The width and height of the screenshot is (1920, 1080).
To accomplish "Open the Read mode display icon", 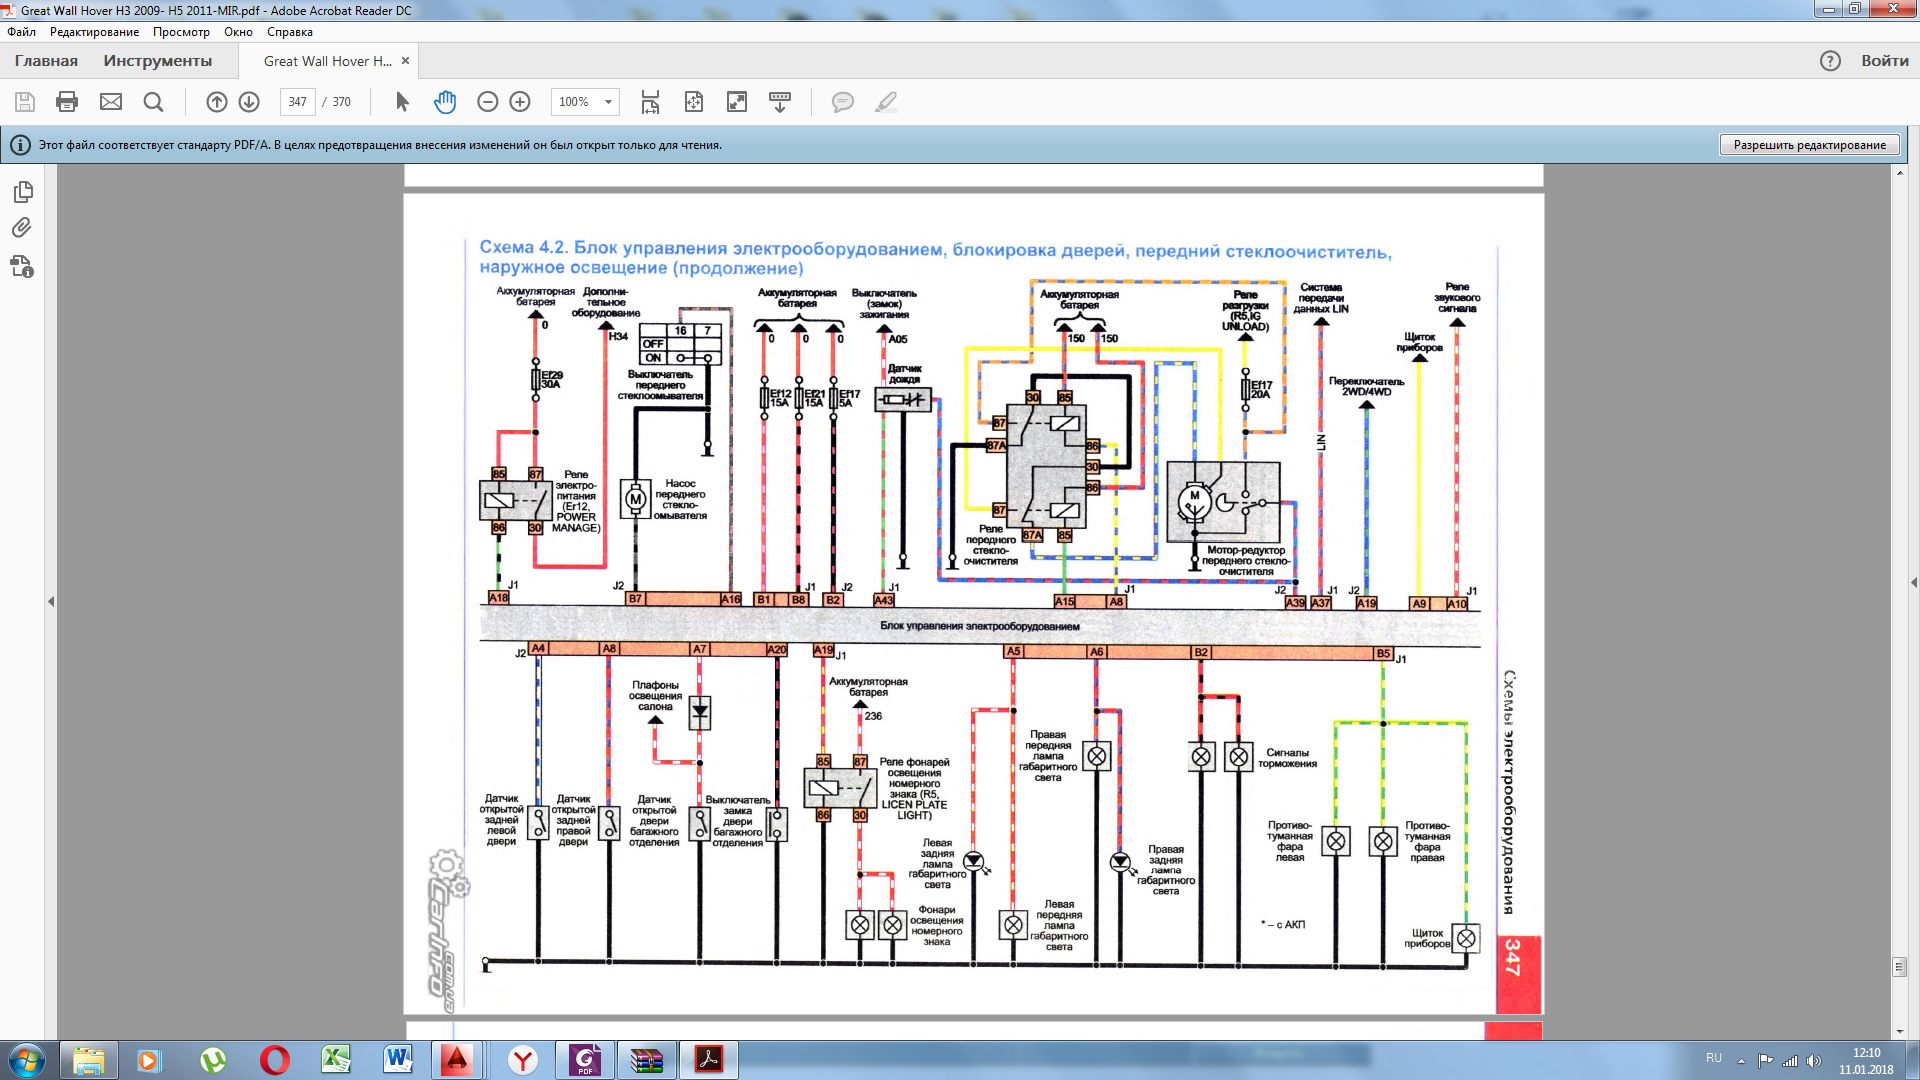I will (x=780, y=102).
